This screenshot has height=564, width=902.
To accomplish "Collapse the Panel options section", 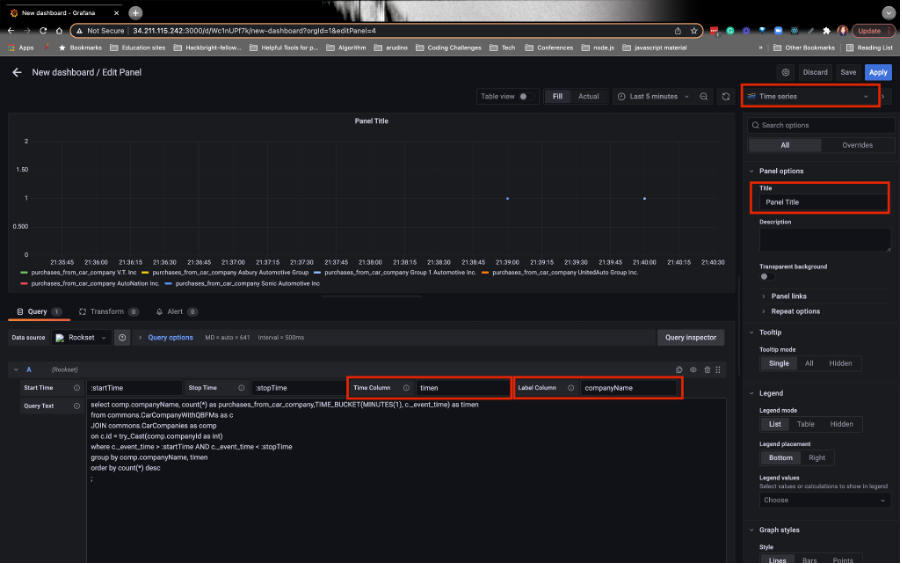I will tap(781, 172).
